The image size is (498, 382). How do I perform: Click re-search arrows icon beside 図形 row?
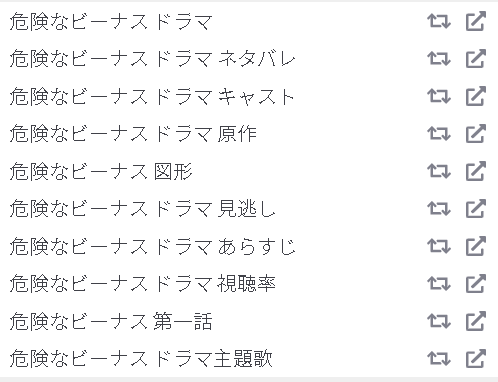point(439,171)
